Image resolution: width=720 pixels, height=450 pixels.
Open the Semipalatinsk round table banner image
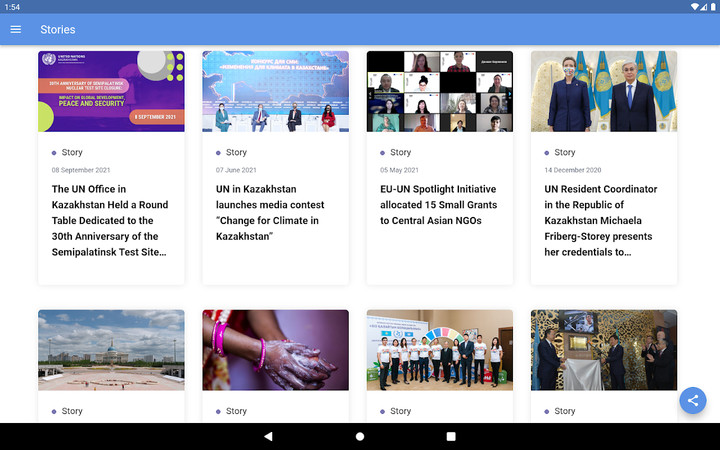pyautogui.click(x=111, y=91)
